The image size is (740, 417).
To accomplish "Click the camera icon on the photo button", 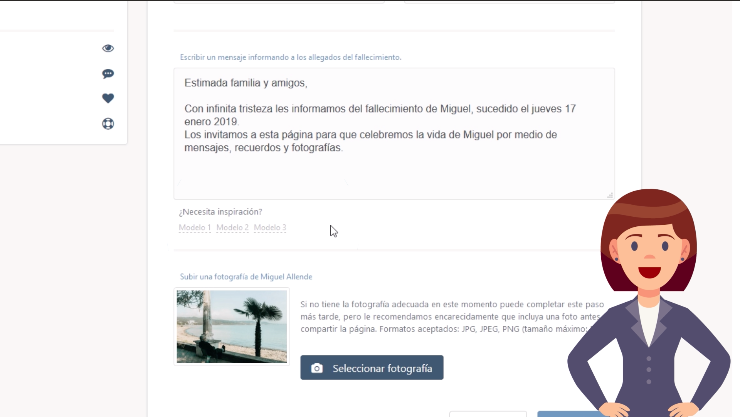I will tap(317, 368).
